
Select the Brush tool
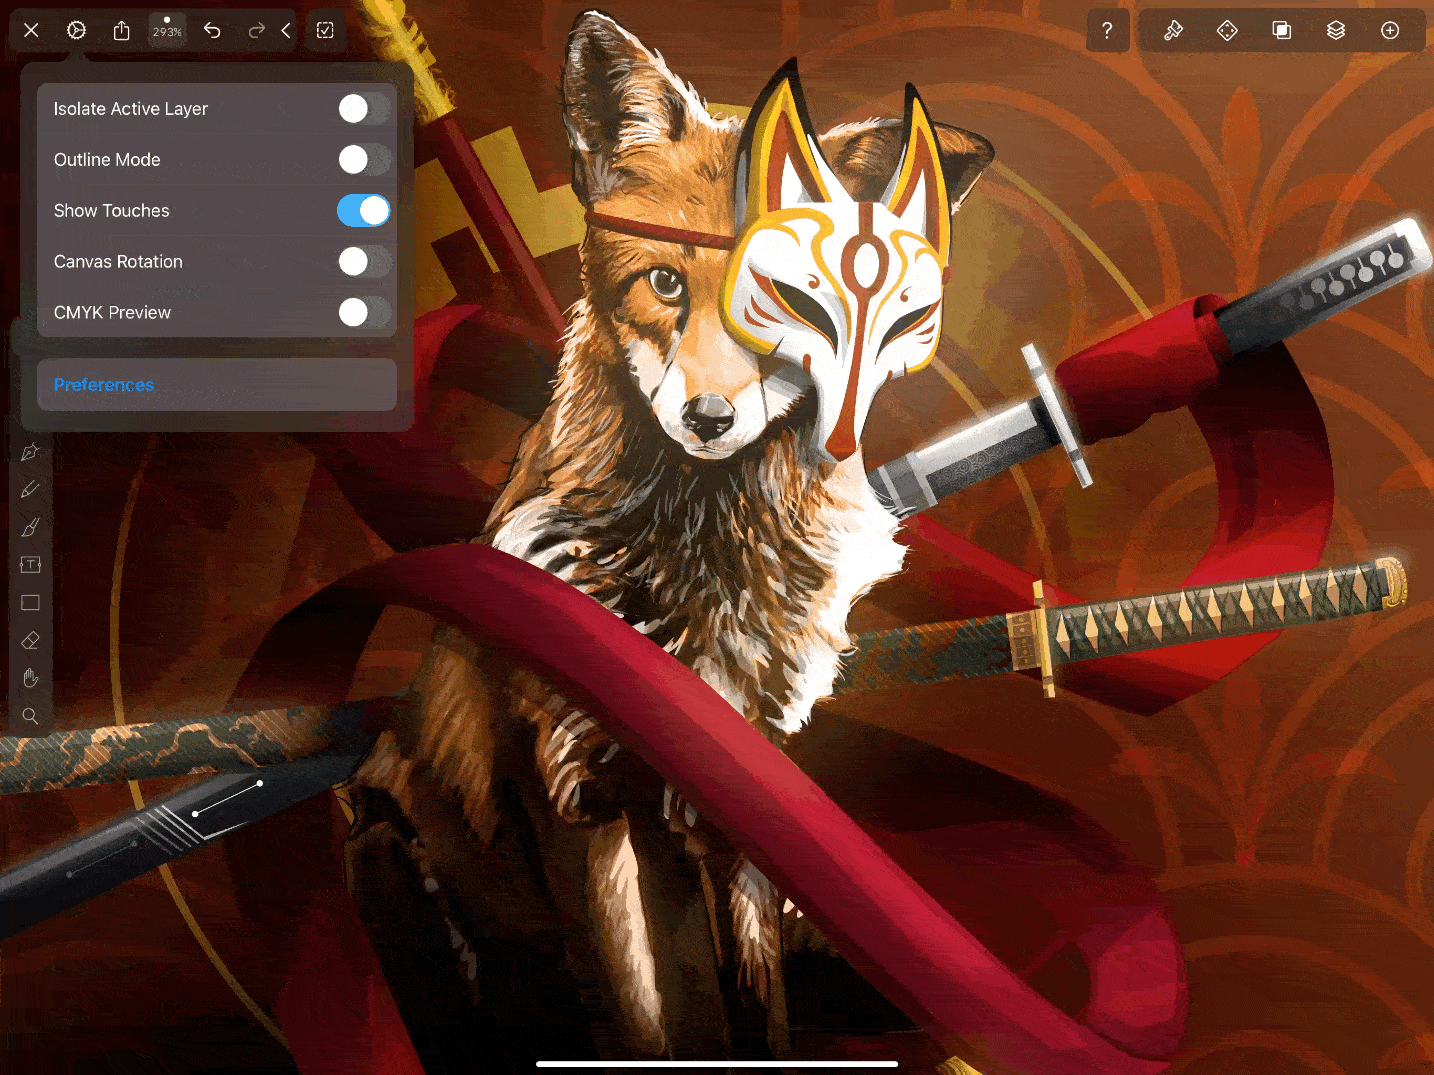[x=30, y=527]
